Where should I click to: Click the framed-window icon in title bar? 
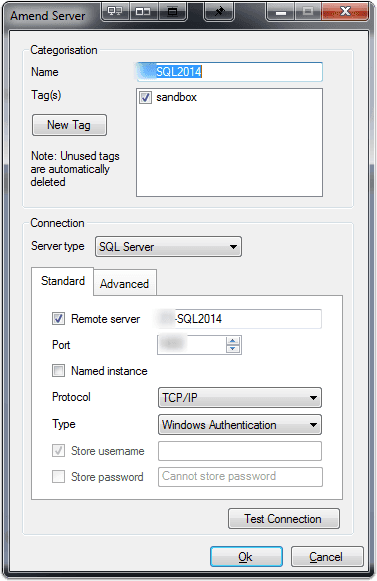click(x=172, y=11)
